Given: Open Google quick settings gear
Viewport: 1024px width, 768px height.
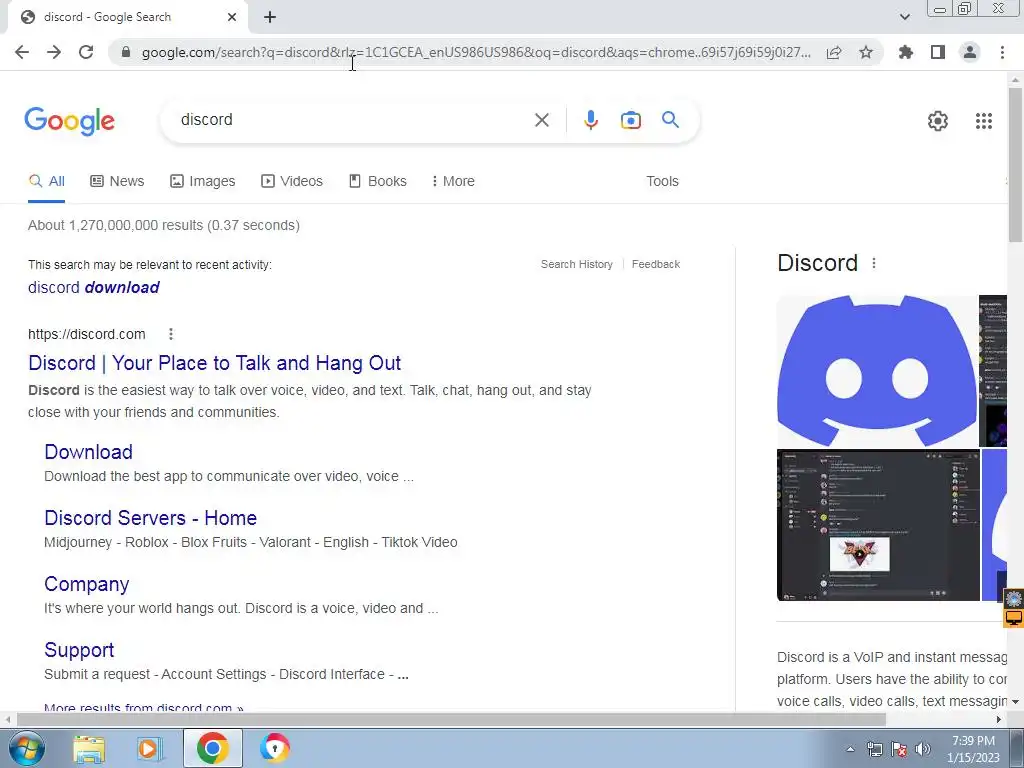Looking at the screenshot, I should 938,121.
